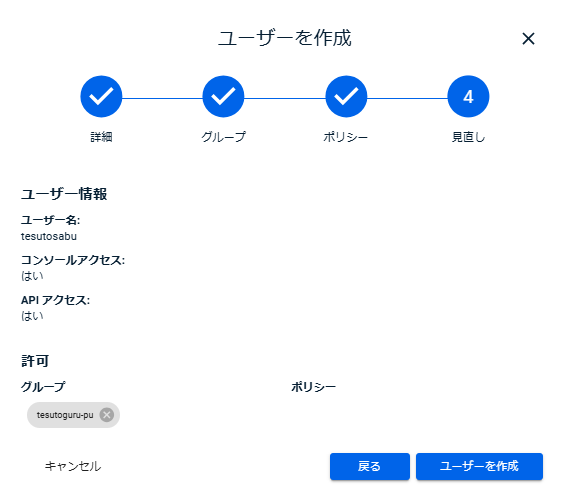
Task: Click the ポリシー label under step three
Action: (x=346, y=137)
